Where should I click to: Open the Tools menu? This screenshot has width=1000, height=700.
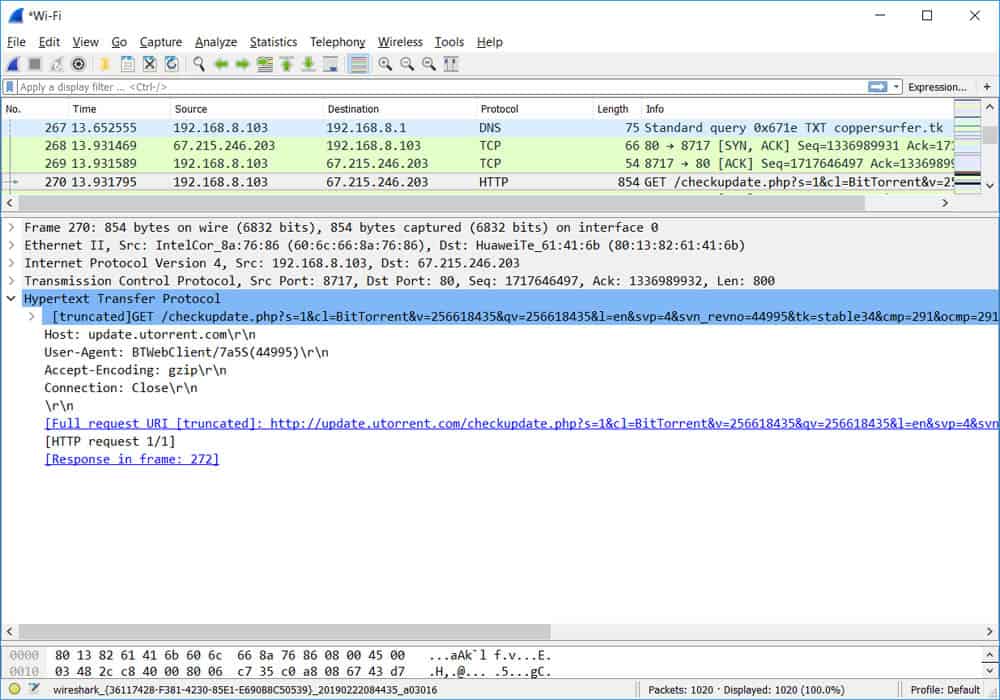449,42
